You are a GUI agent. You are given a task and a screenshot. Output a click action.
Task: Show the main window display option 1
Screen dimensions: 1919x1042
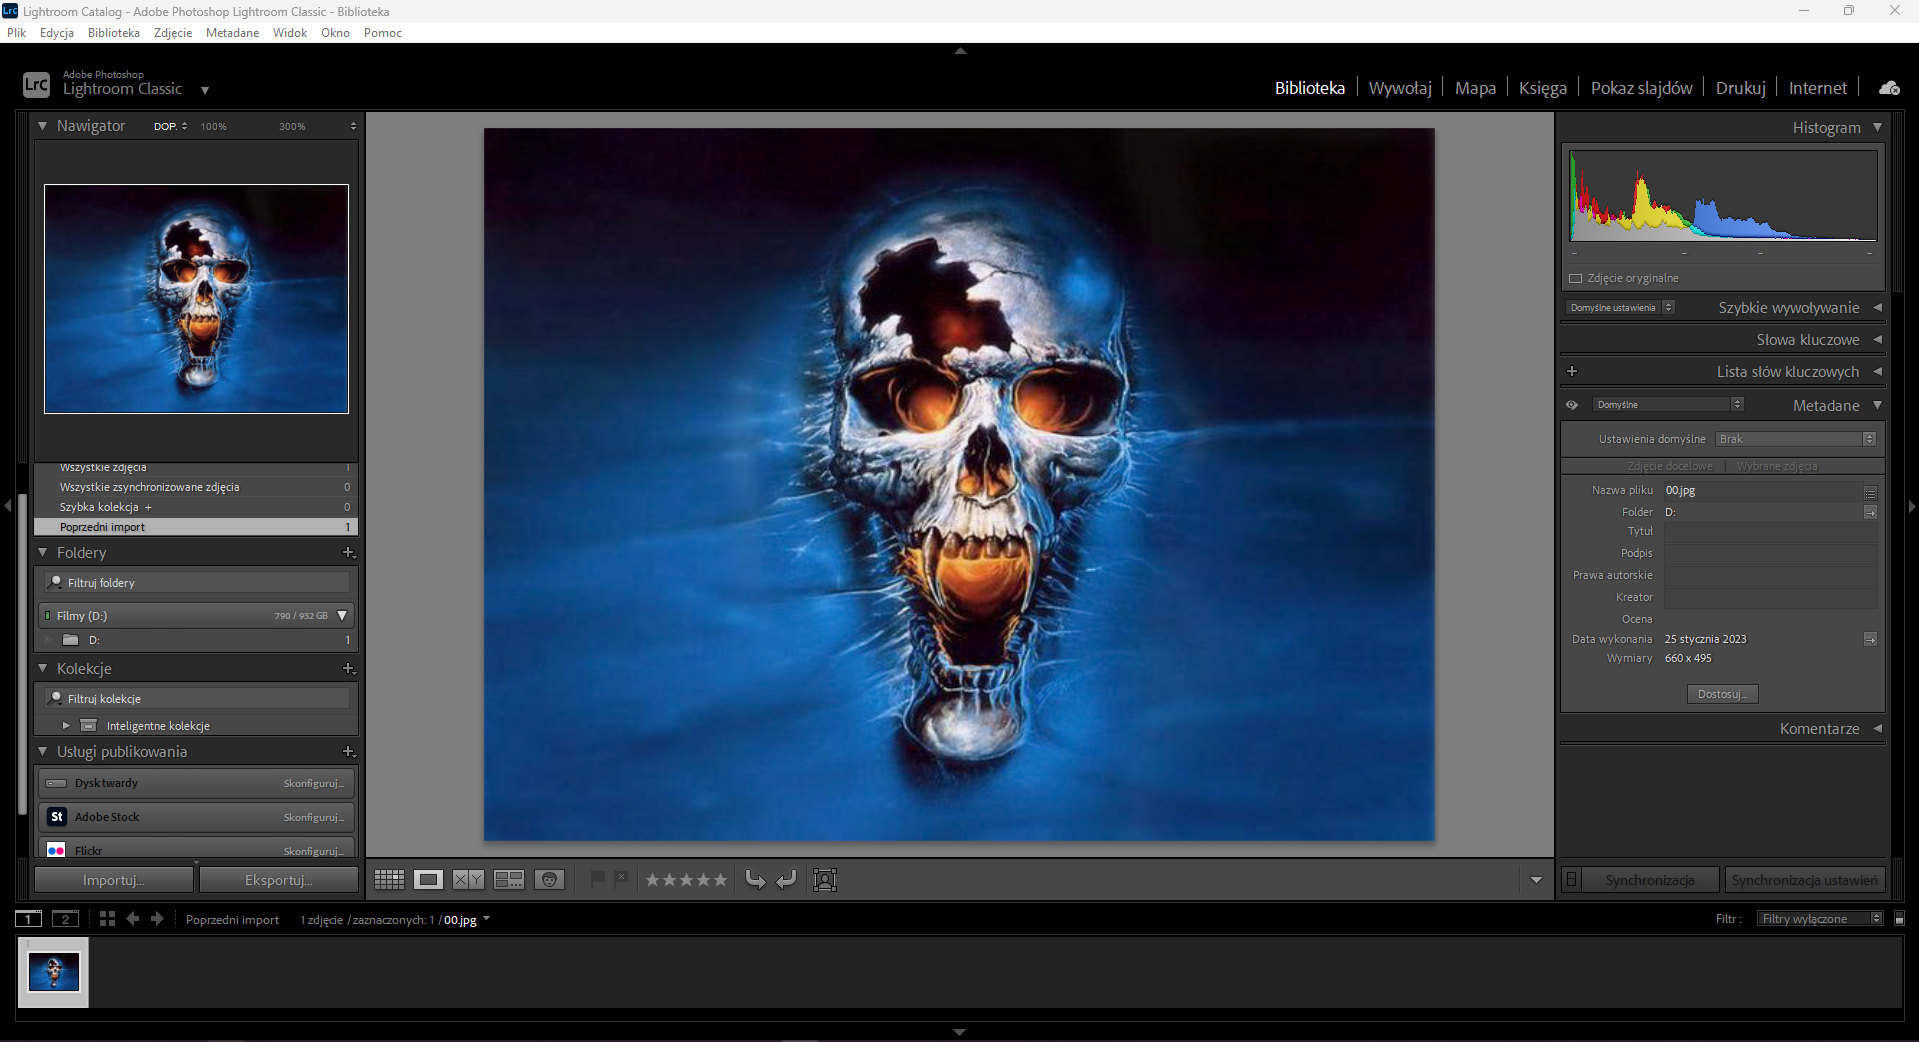click(28, 919)
